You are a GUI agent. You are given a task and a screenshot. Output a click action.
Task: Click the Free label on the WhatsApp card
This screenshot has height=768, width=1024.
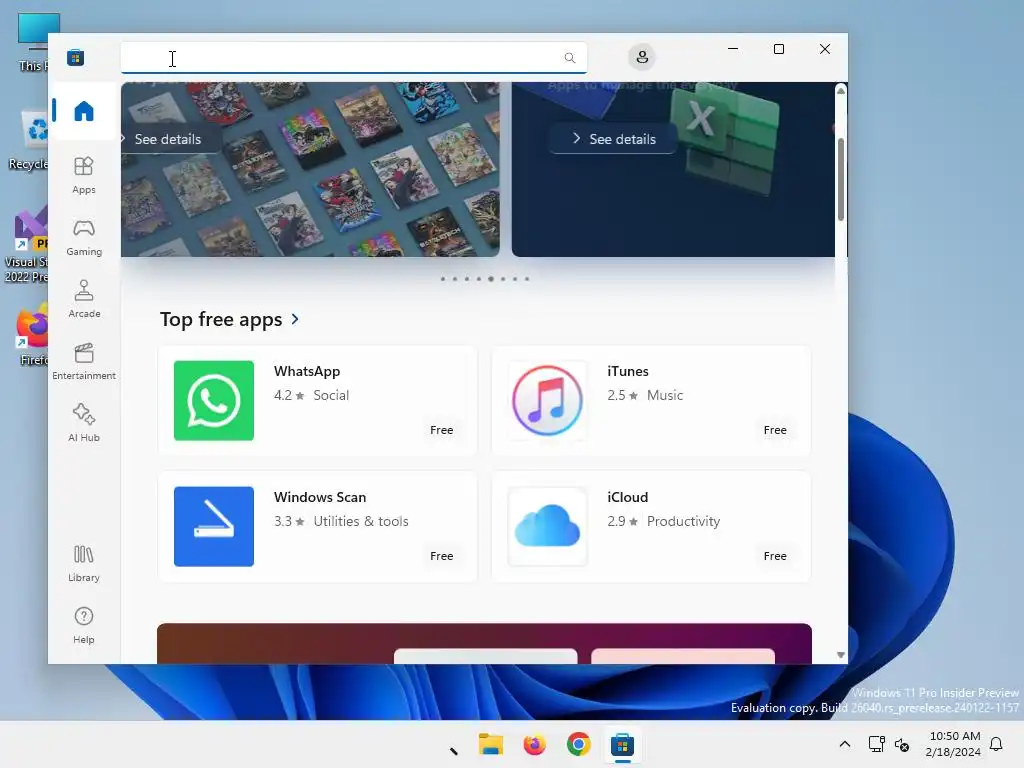coord(441,430)
